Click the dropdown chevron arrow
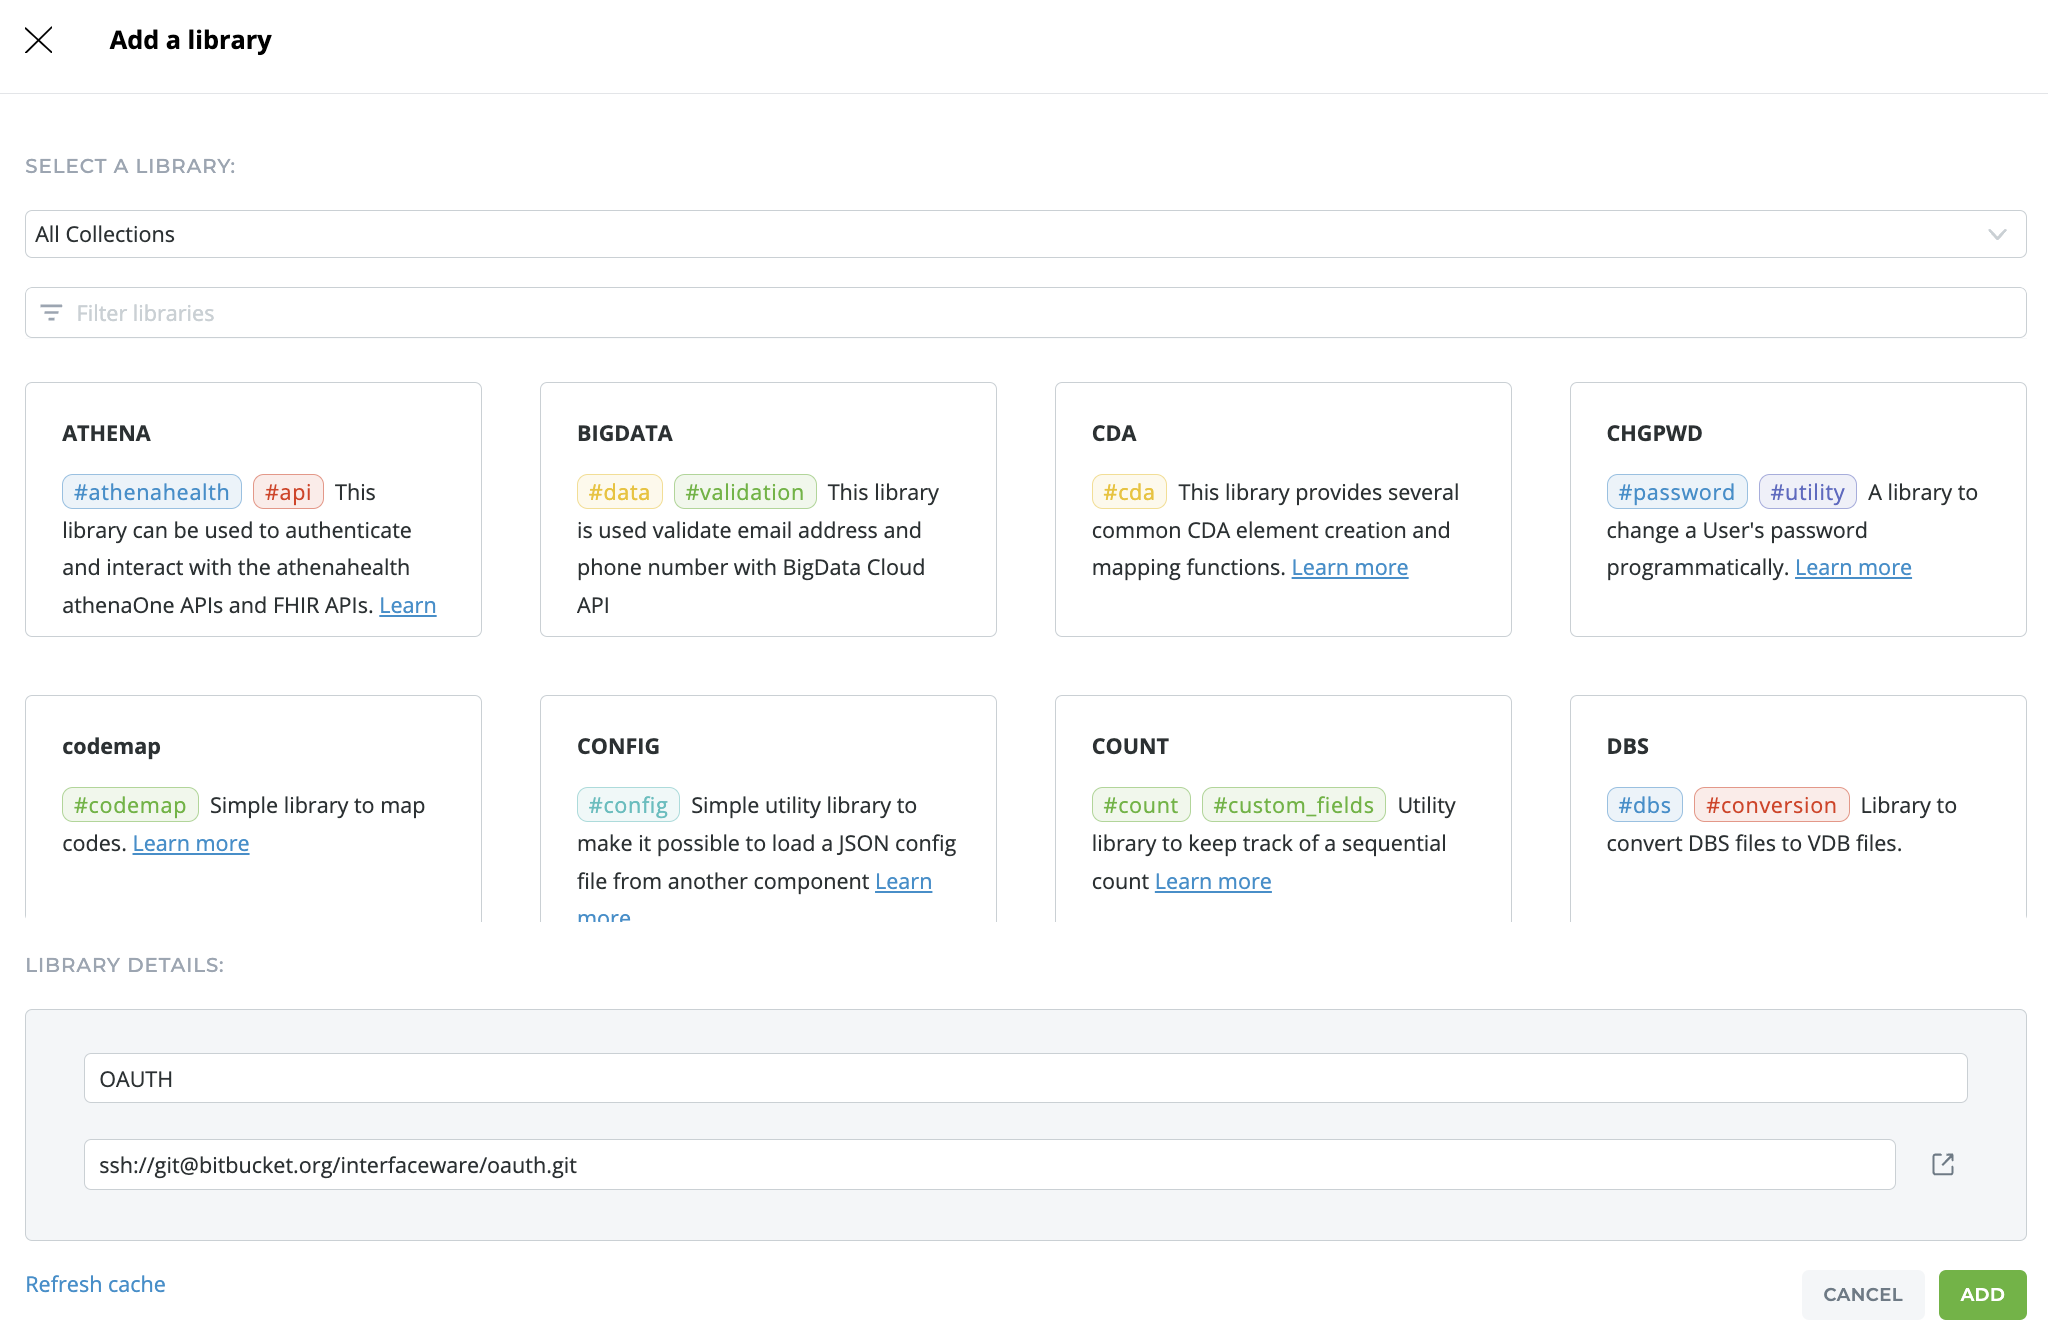This screenshot has height=1336, width=2048. 1997,234
